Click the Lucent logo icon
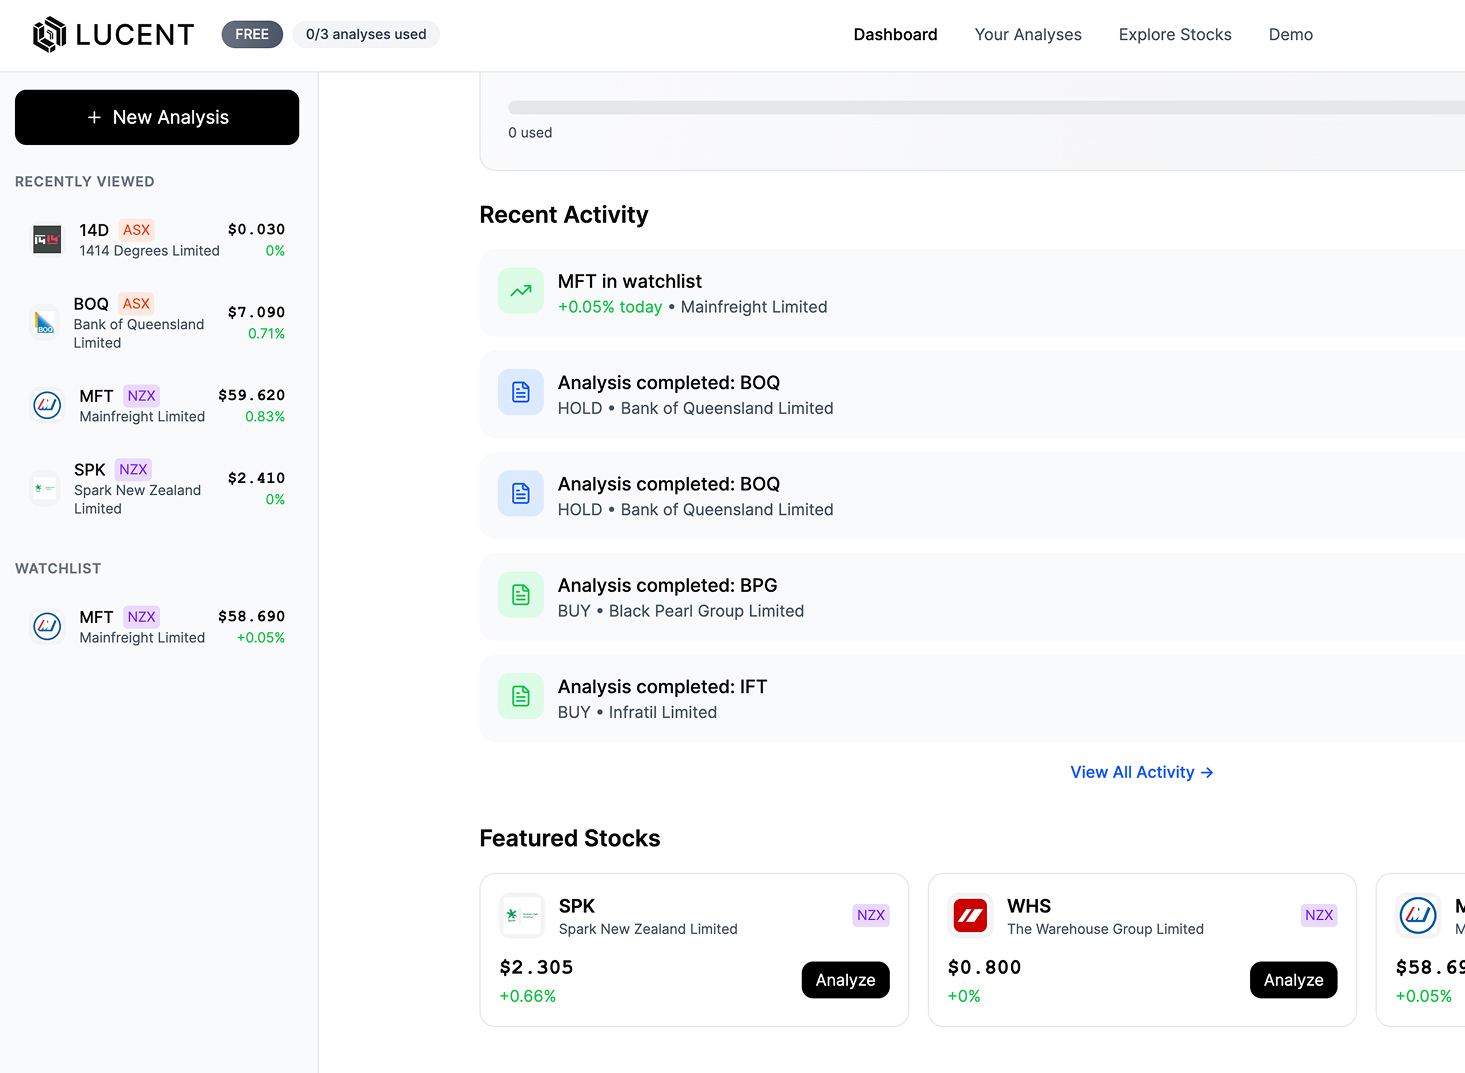This screenshot has height=1073, width=1465. pyautogui.click(x=47, y=34)
